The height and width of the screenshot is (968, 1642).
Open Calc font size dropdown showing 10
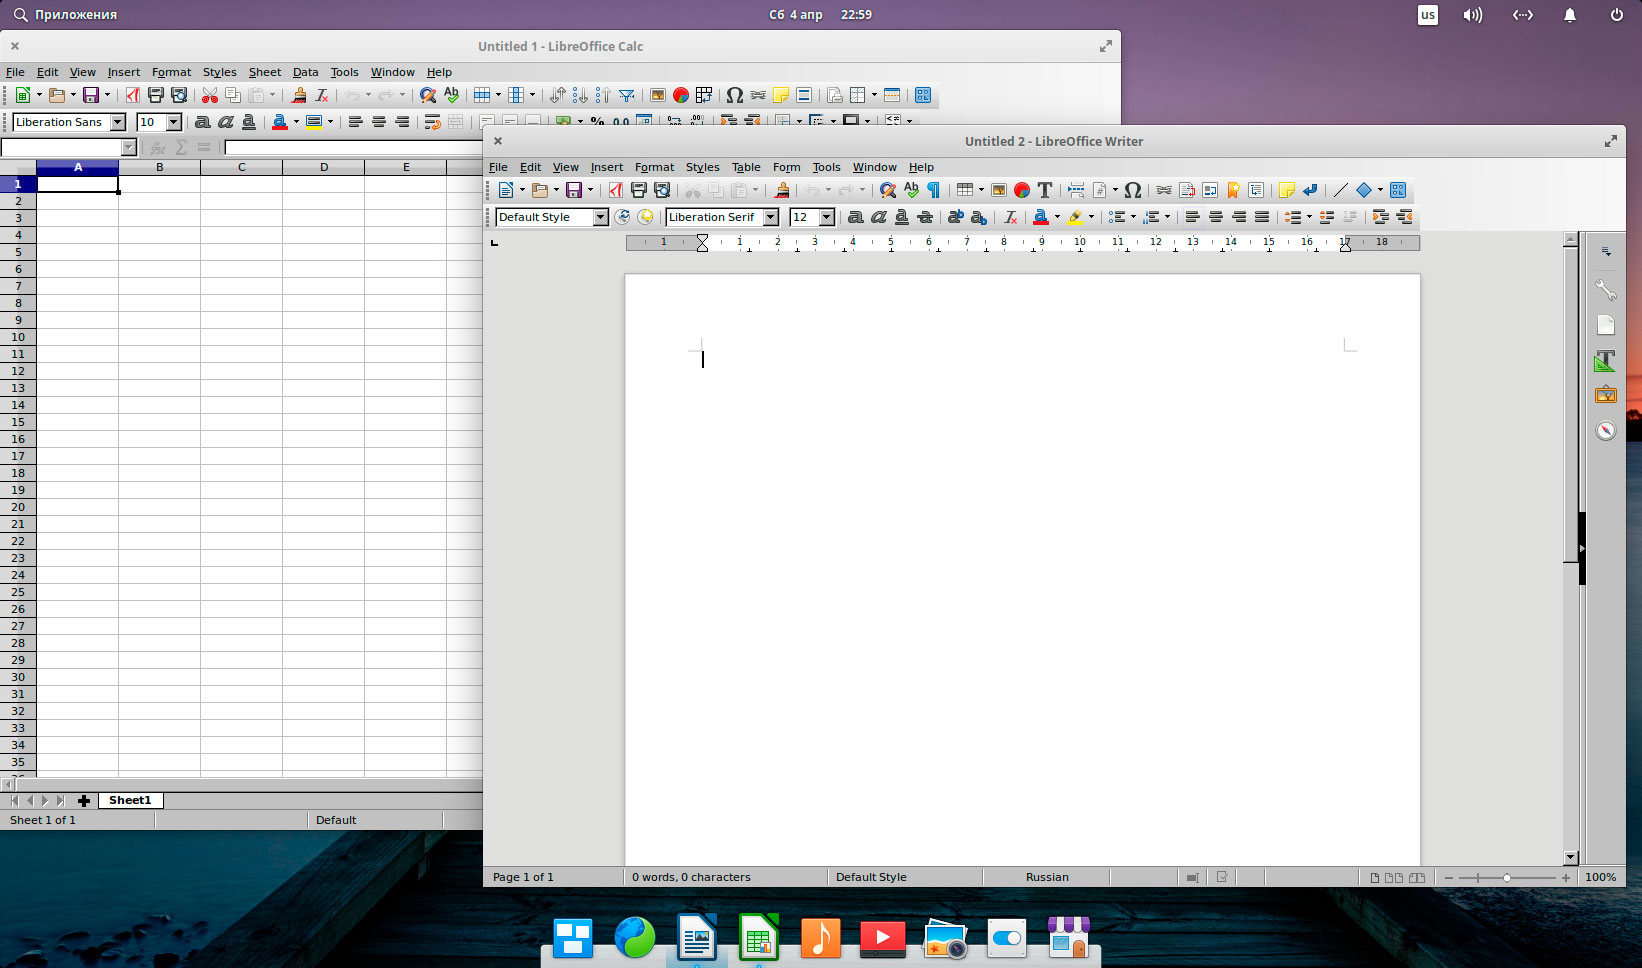click(x=173, y=122)
